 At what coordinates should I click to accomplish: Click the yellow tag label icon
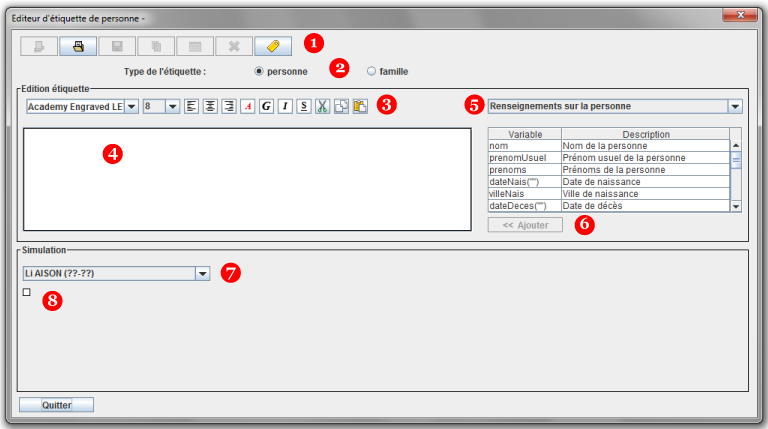point(273,47)
